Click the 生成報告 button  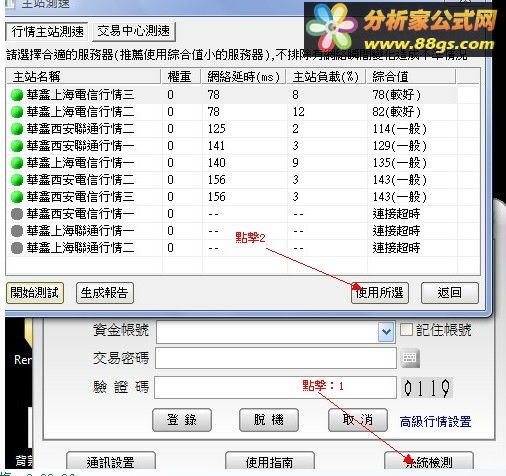[x=105, y=293]
